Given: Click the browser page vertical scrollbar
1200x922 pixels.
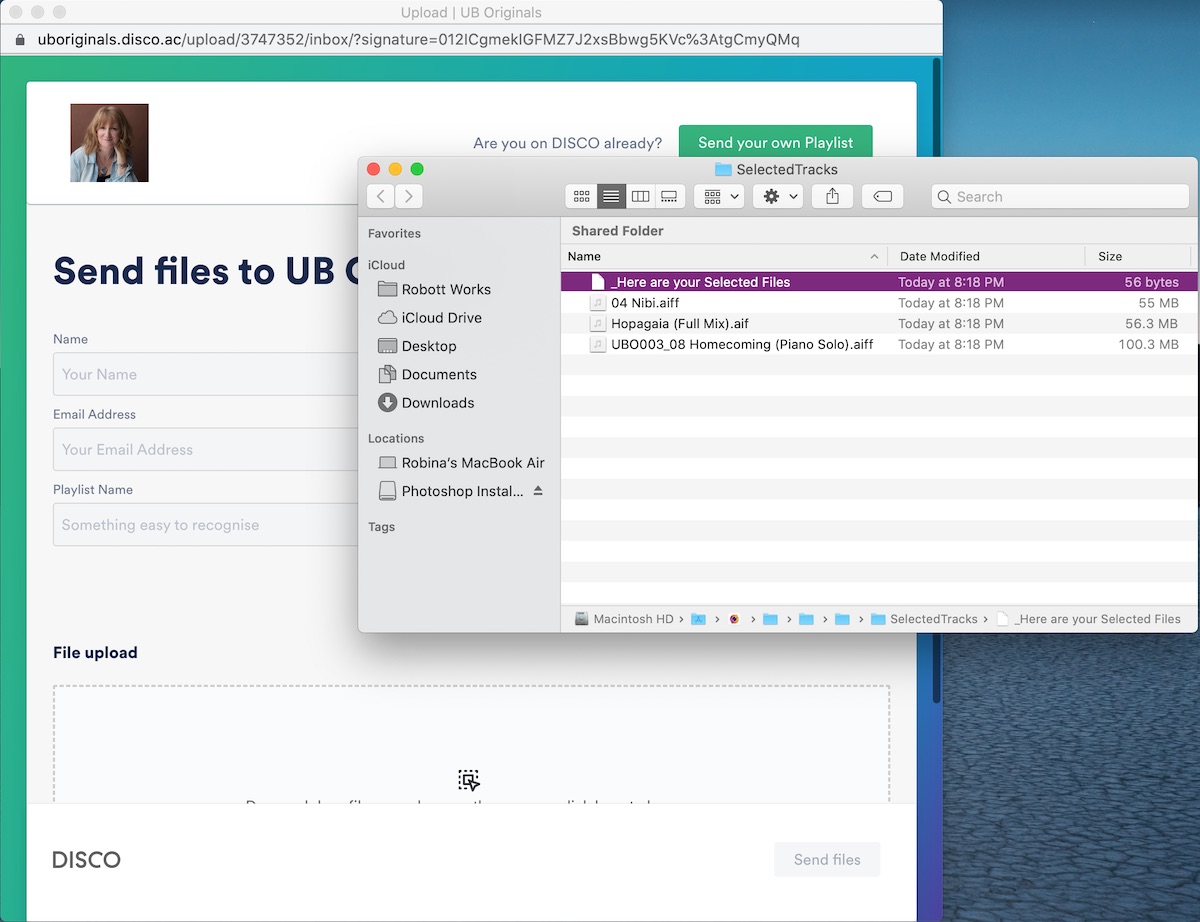Looking at the screenshot, I should tap(936, 380).
